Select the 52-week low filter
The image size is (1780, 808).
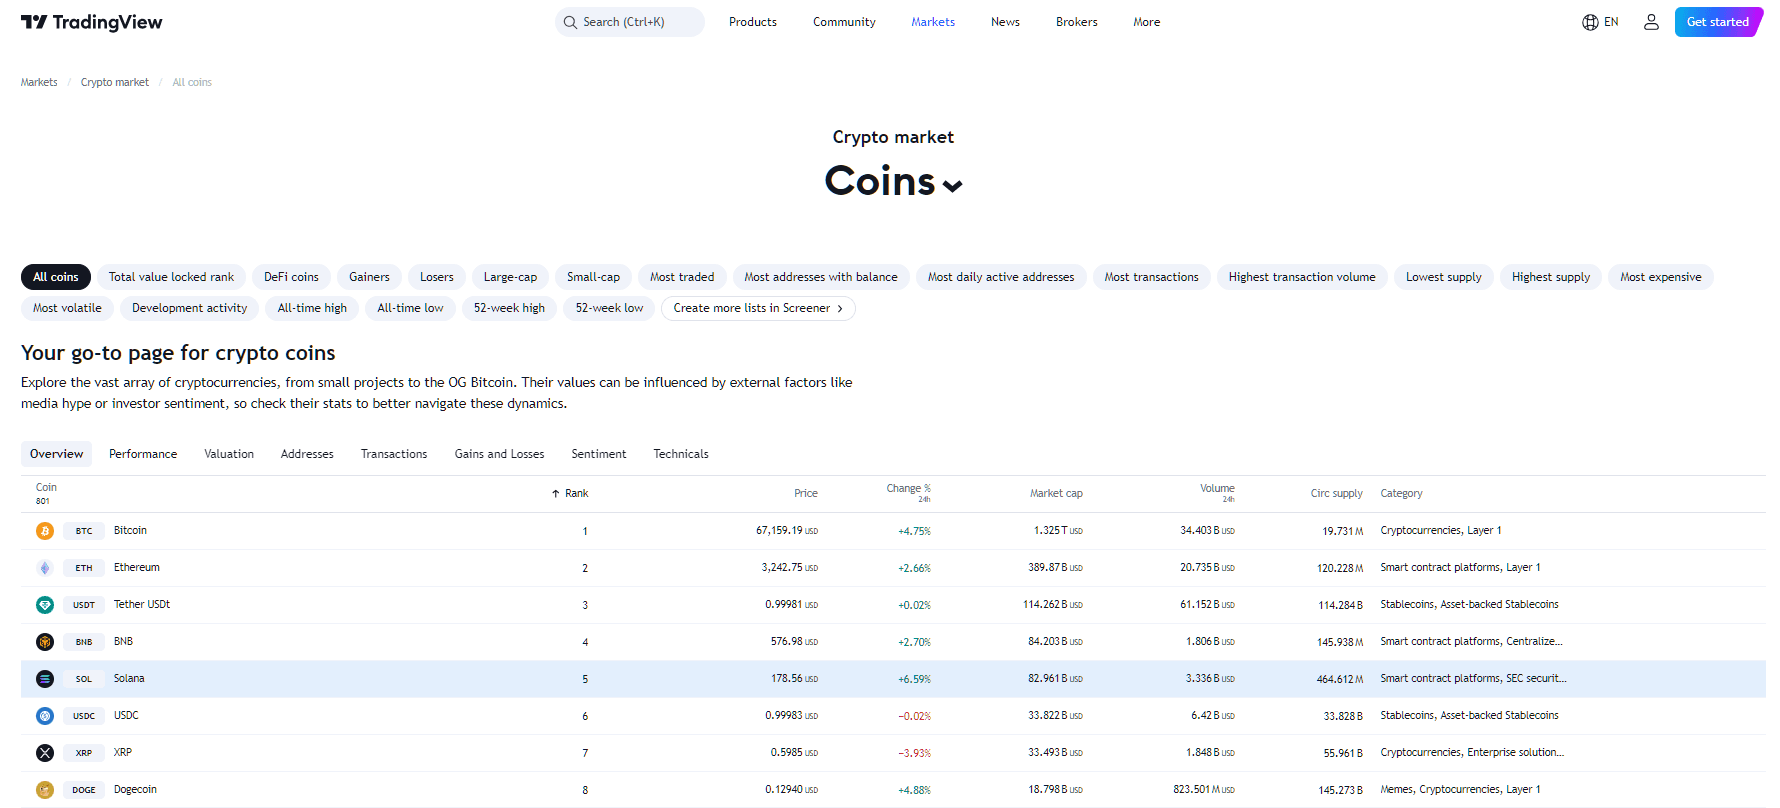(609, 308)
